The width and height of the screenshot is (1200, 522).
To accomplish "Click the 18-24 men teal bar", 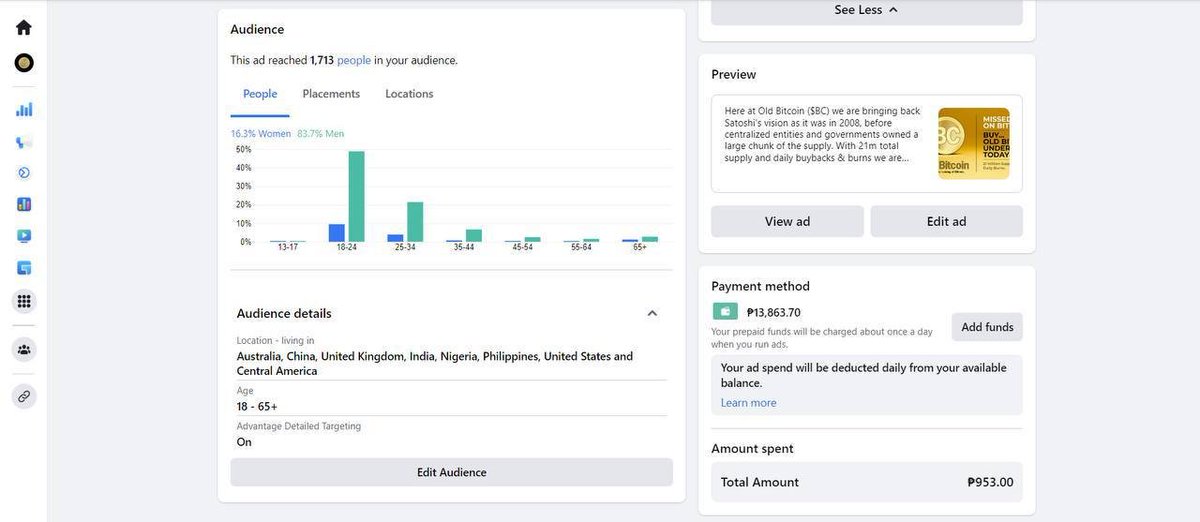I will pyautogui.click(x=356, y=196).
